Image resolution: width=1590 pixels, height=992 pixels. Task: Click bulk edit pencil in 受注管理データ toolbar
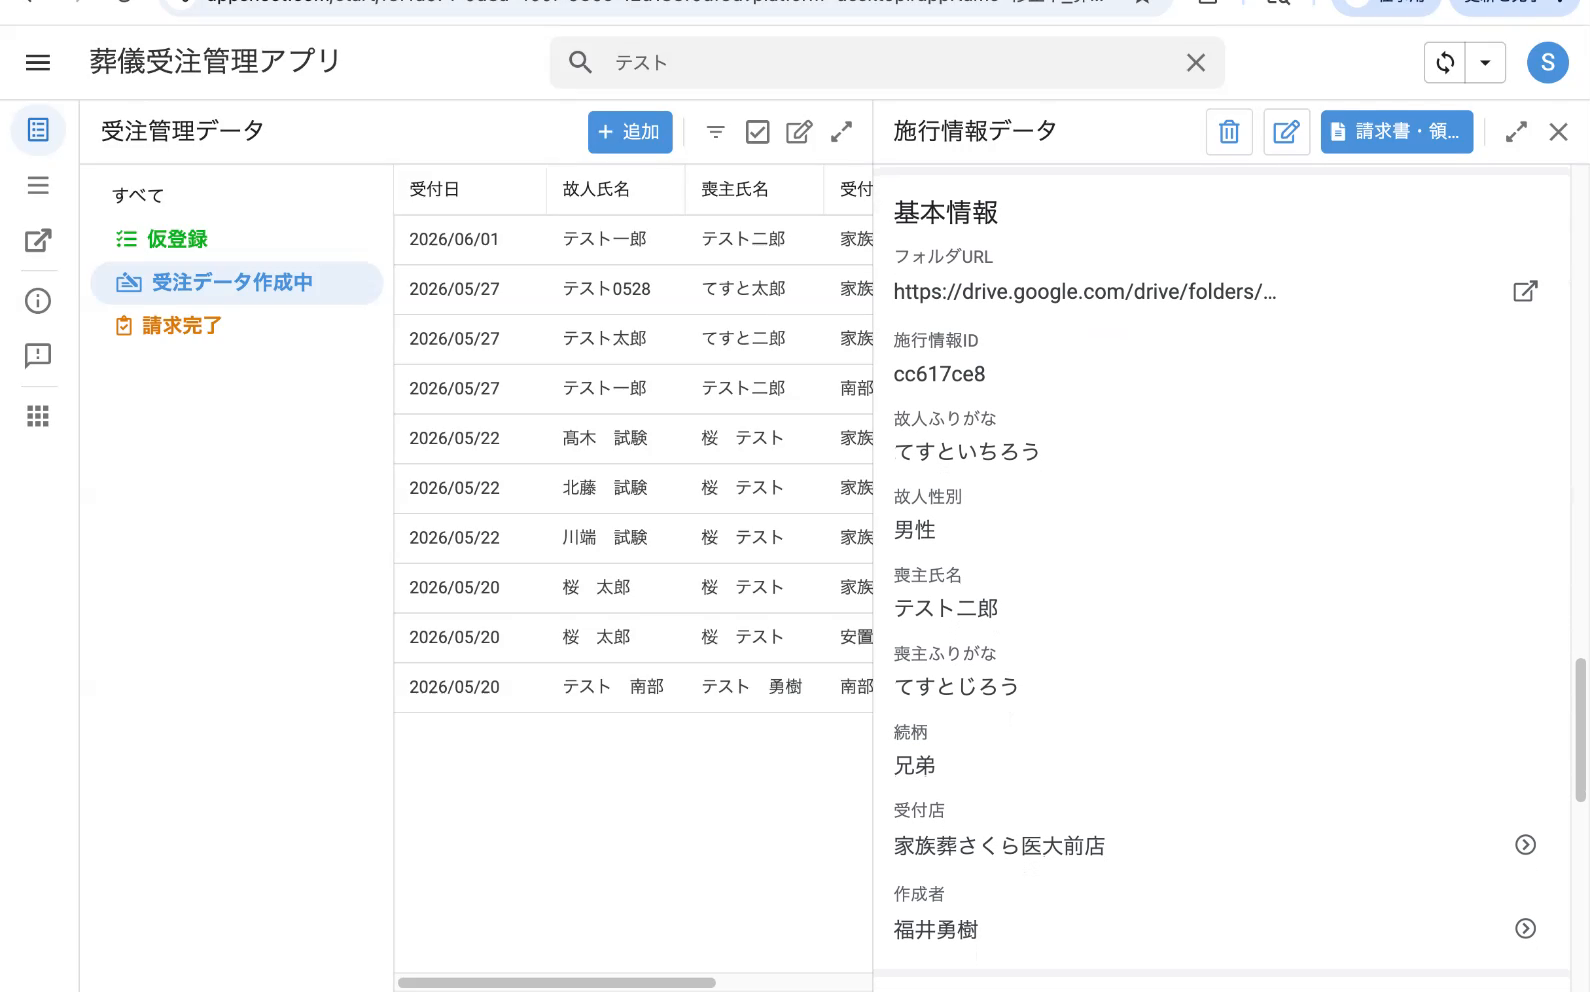pos(799,132)
